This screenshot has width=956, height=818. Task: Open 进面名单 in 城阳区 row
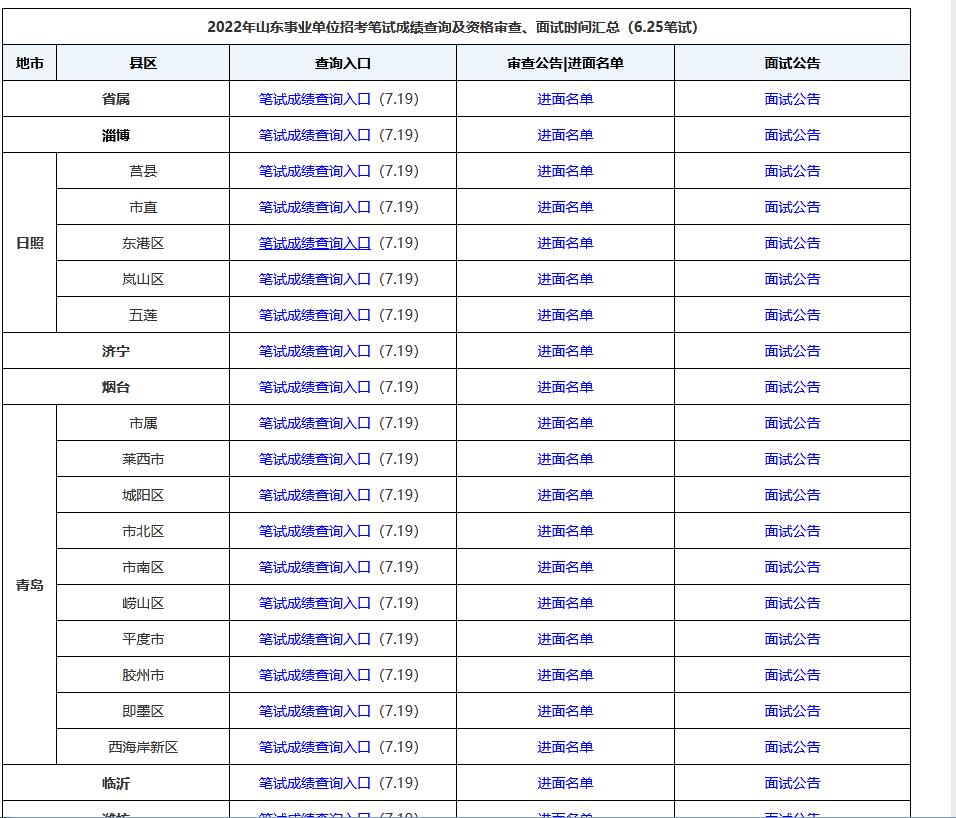pos(565,494)
